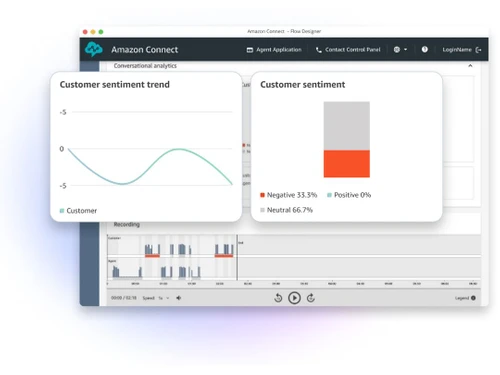The image size is (500, 375).
Task: Click the help question mark icon
Action: point(424,49)
